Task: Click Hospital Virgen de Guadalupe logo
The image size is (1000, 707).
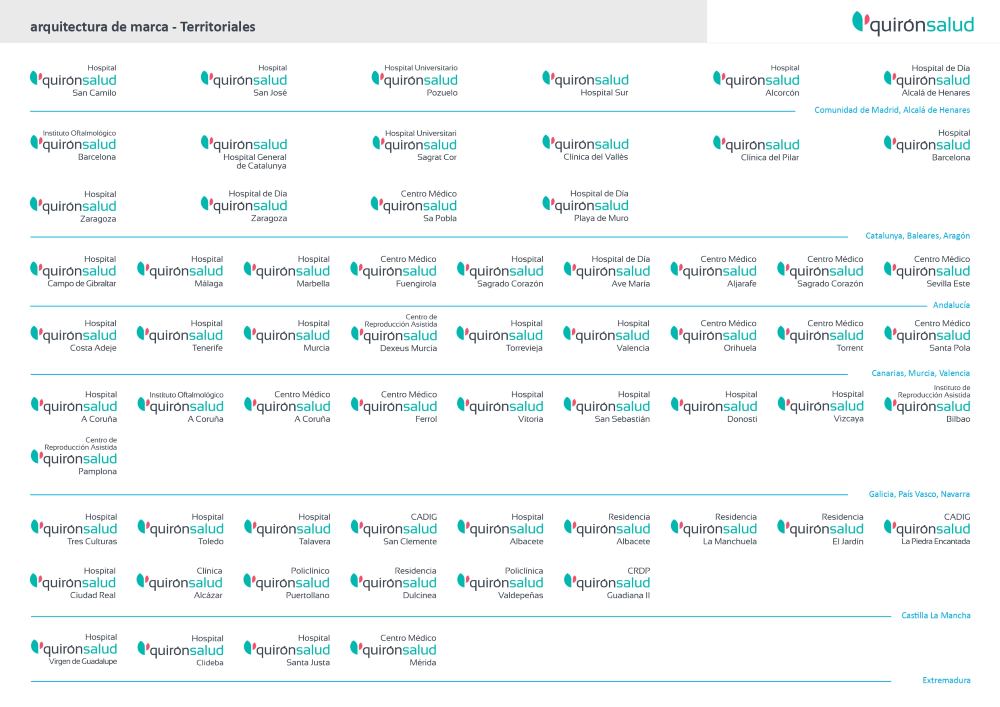Action: 74,650
